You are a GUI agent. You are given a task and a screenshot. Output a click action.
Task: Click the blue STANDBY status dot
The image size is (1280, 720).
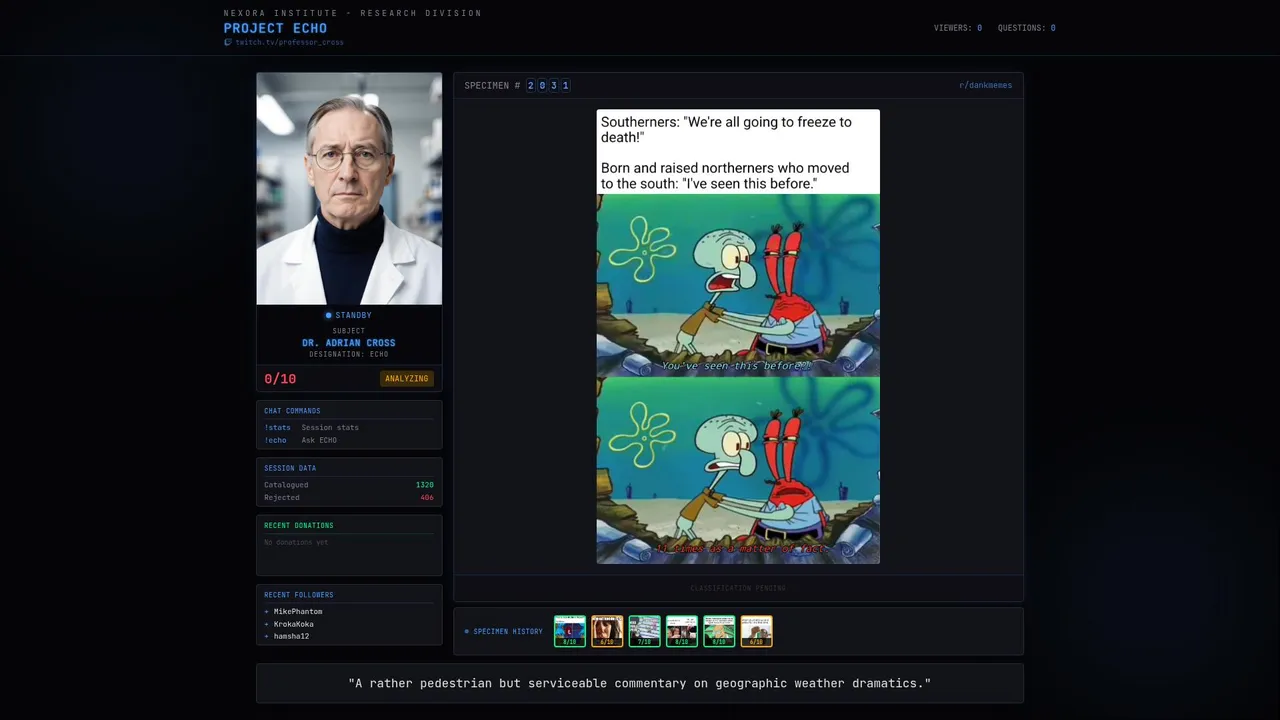[328, 315]
